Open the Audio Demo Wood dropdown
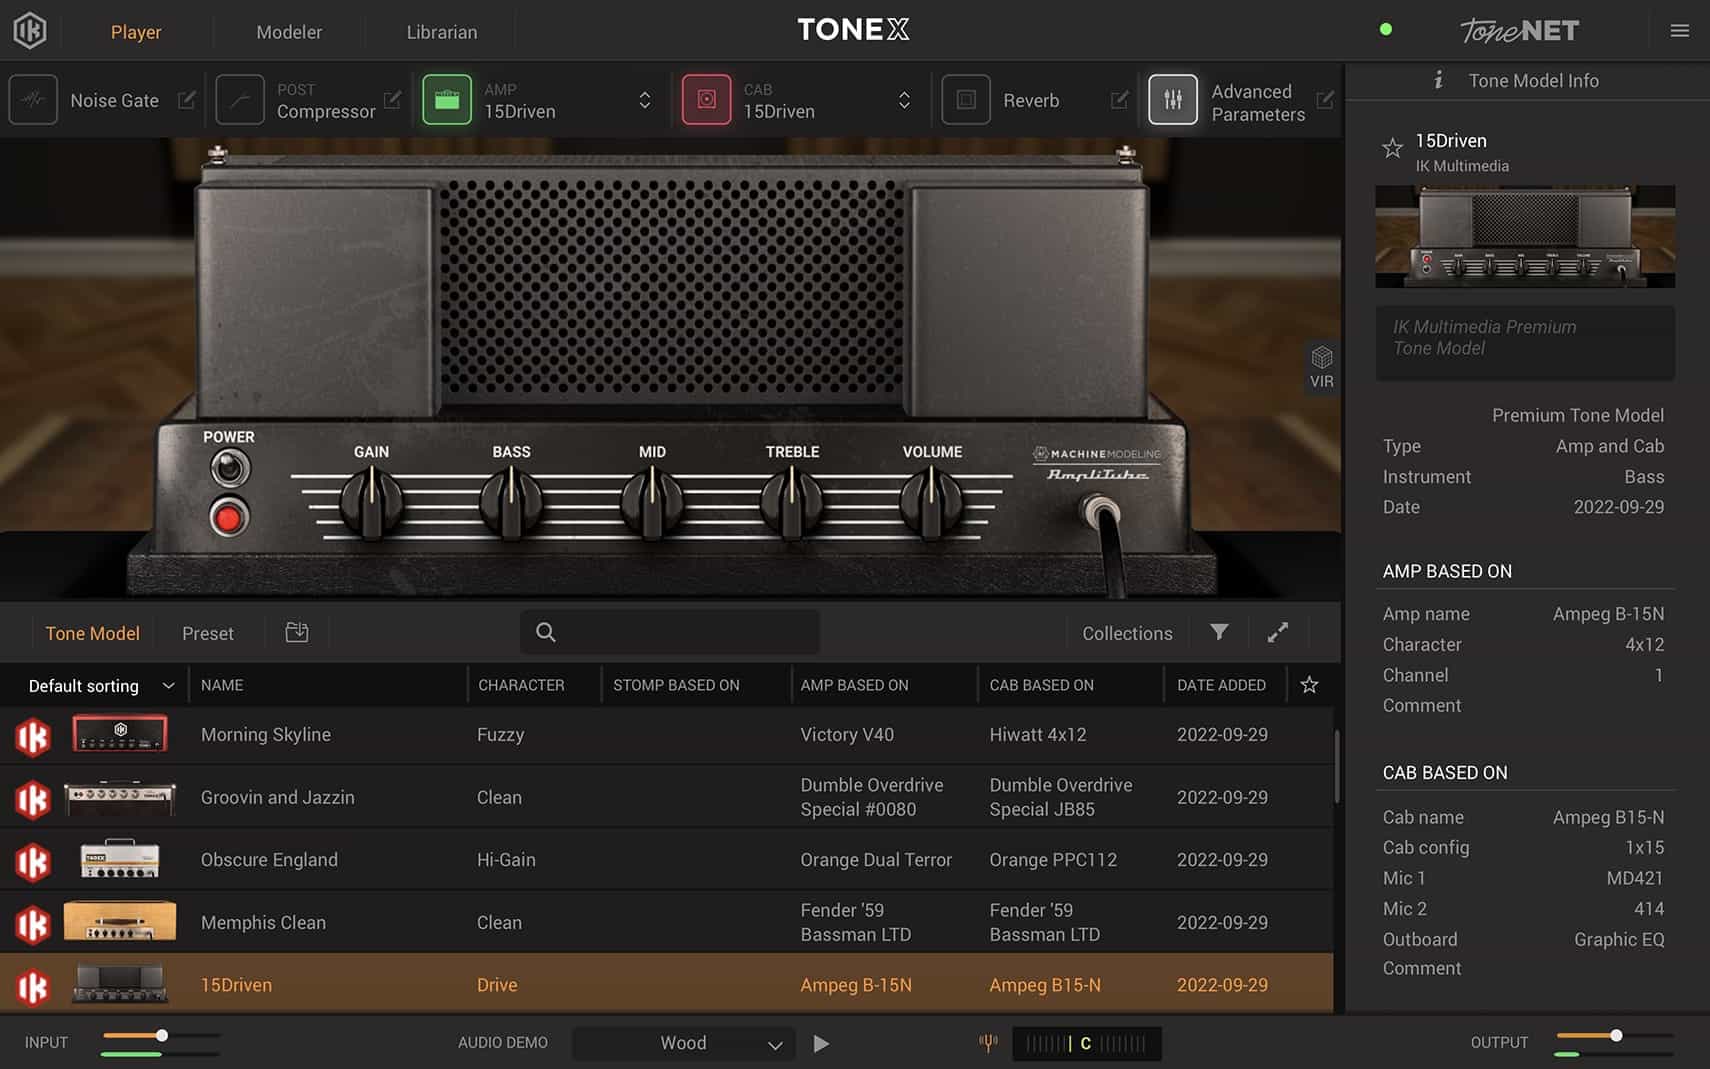 (684, 1043)
